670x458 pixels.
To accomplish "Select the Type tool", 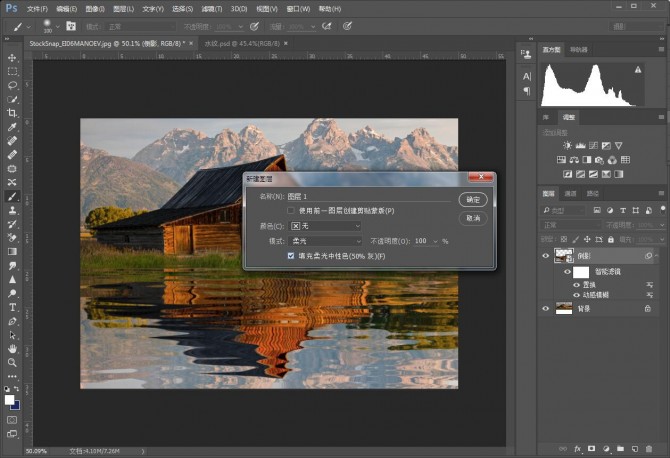I will (x=12, y=307).
